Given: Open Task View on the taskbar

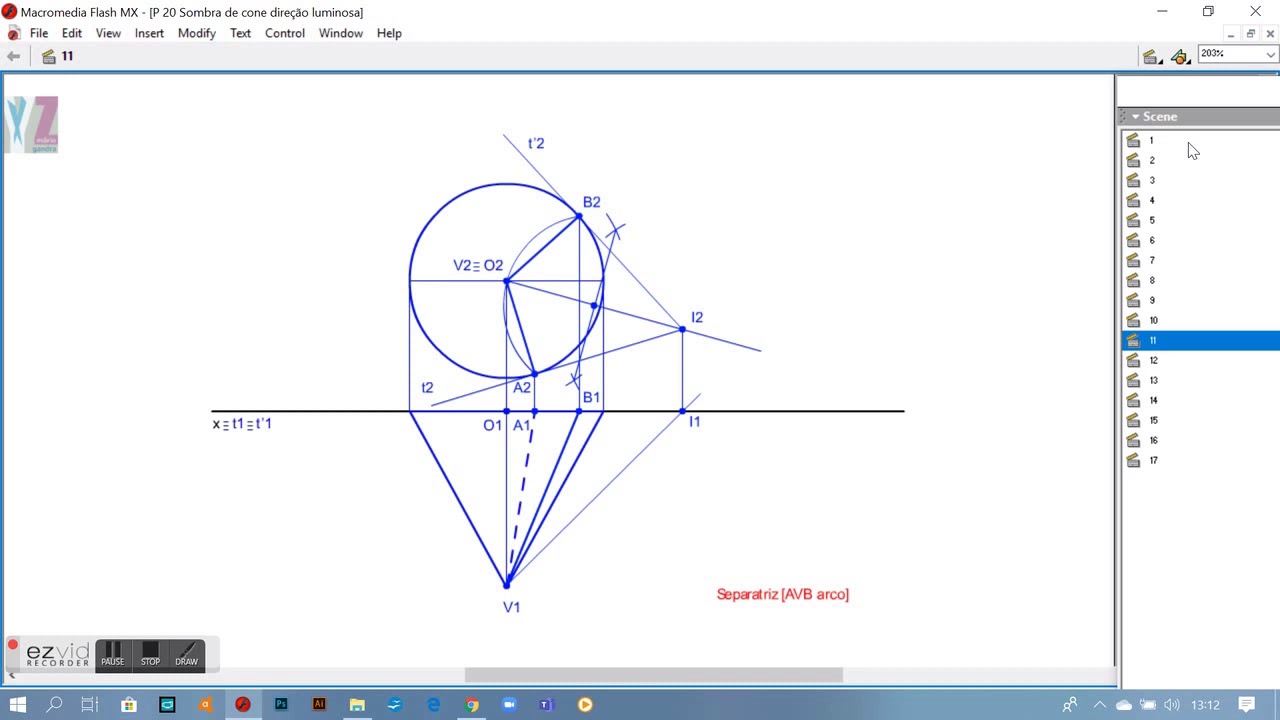Looking at the screenshot, I should click(90, 705).
